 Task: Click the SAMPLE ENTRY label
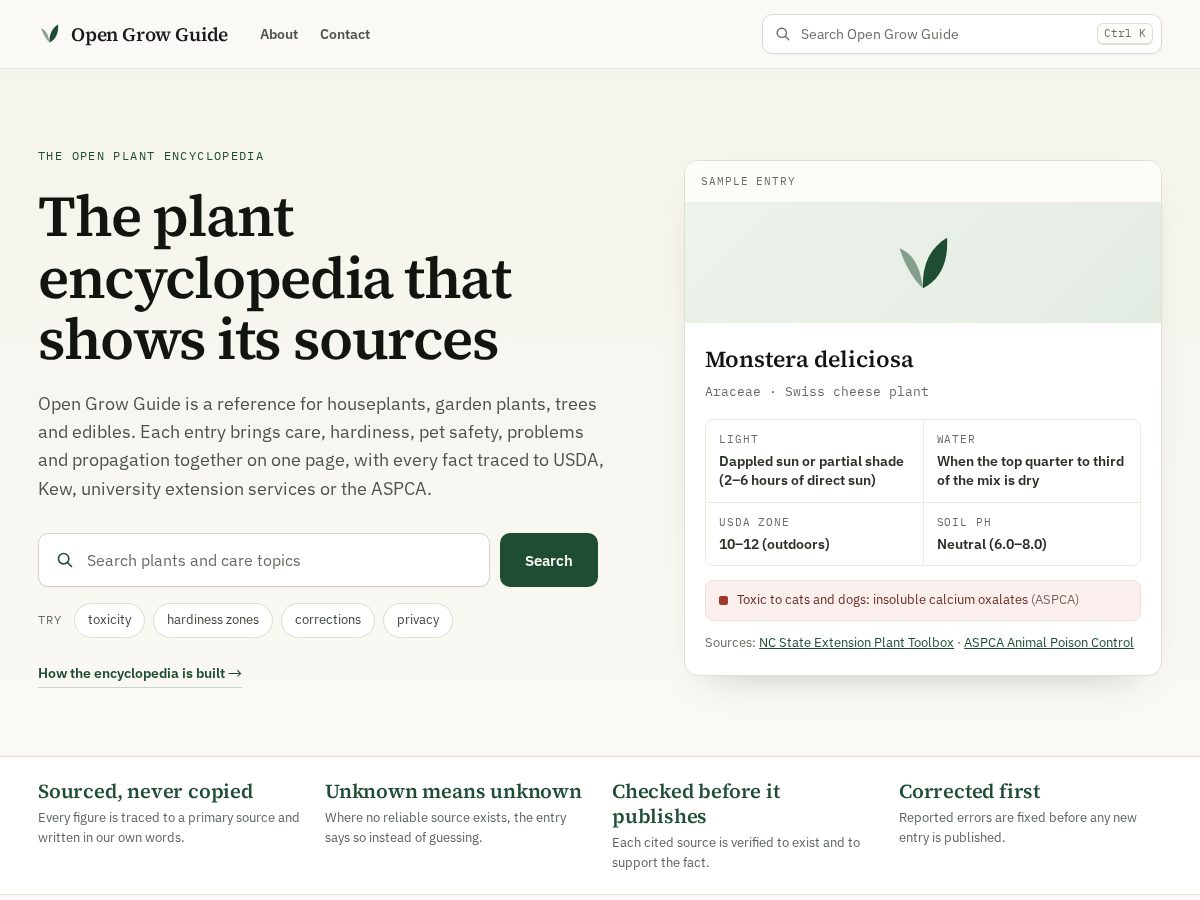(x=748, y=182)
